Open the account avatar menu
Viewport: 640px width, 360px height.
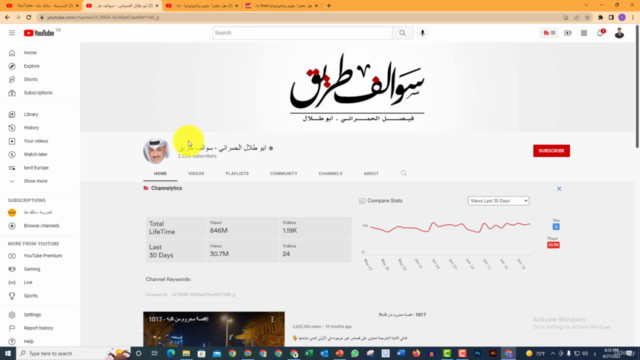point(619,33)
